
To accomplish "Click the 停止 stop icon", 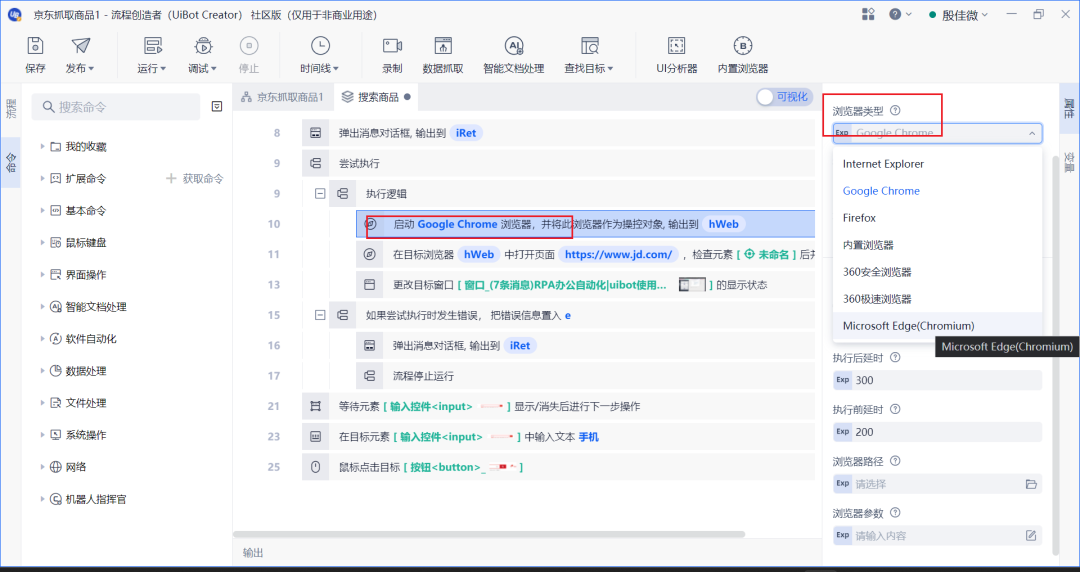I will point(249,46).
